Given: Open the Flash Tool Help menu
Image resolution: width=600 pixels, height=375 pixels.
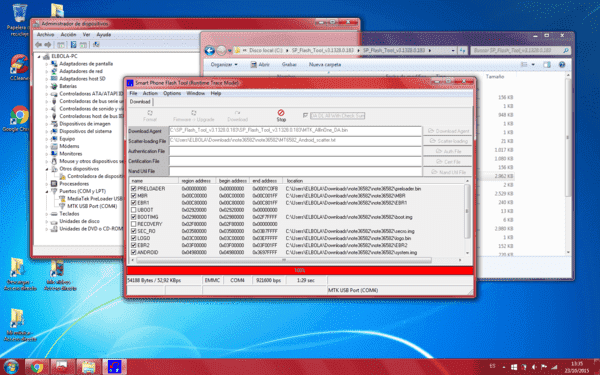Looking at the screenshot, I should [216, 93].
